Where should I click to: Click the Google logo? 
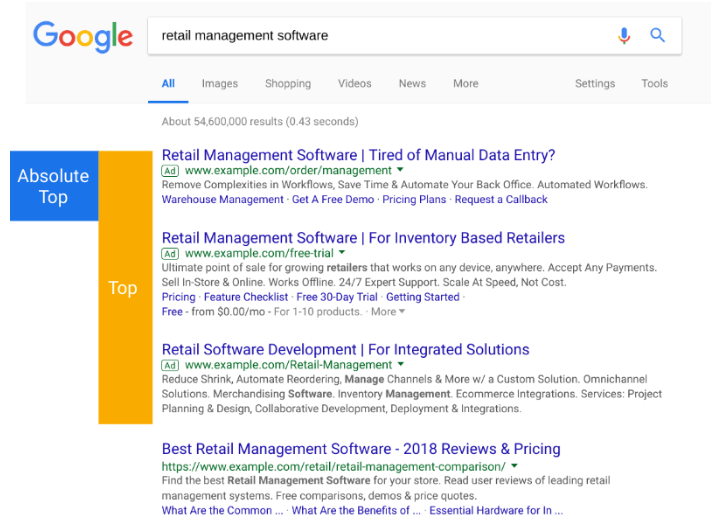[83, 36]
